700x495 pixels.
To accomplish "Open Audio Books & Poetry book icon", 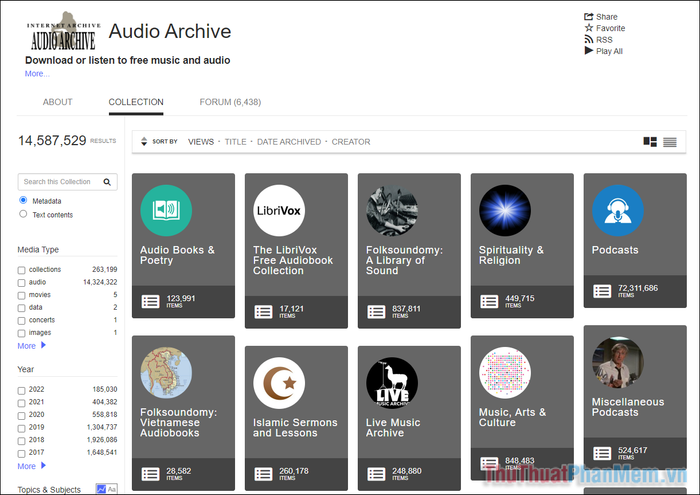I will pyautogui.click(x=166, y=210).
